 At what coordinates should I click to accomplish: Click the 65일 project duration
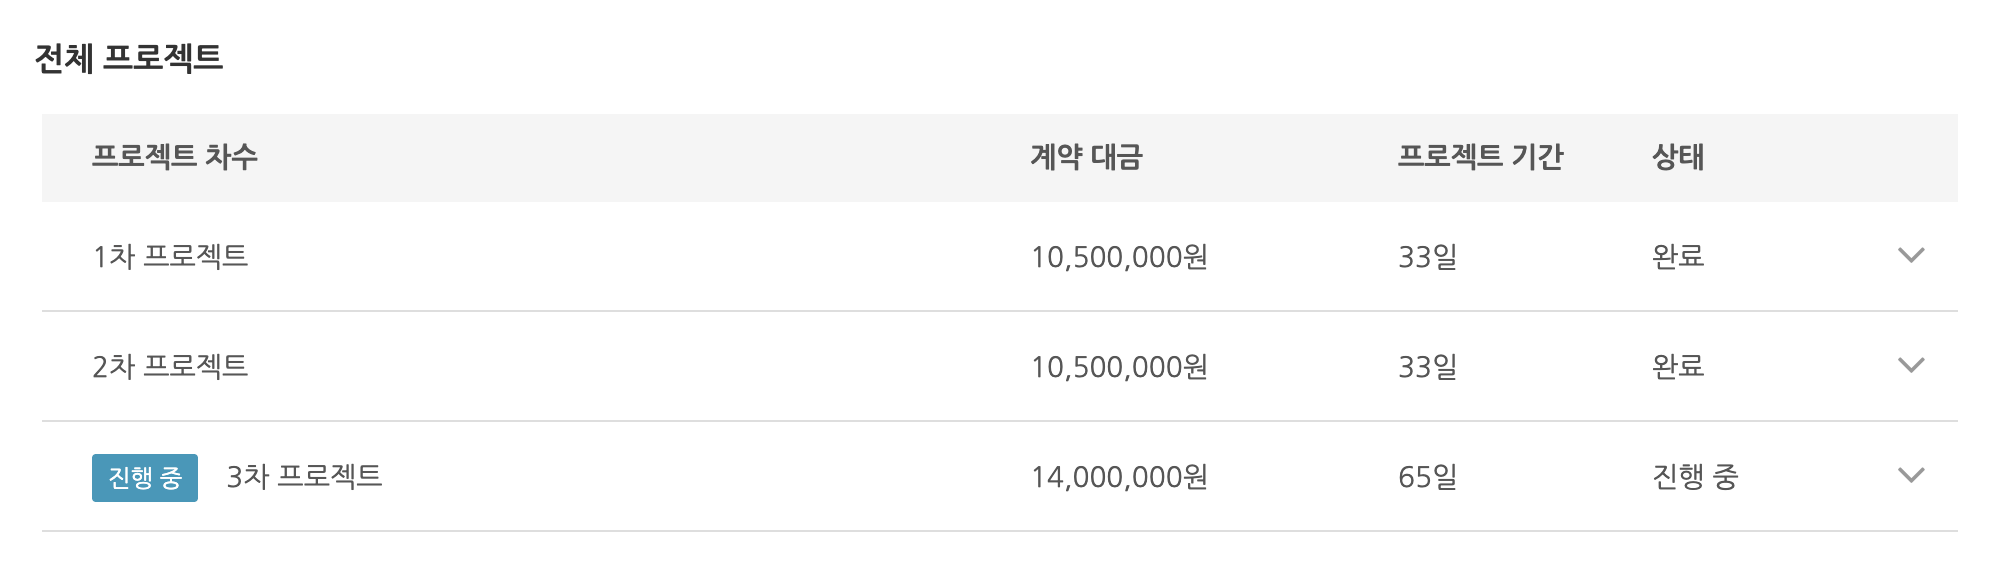coord(1427,477)
